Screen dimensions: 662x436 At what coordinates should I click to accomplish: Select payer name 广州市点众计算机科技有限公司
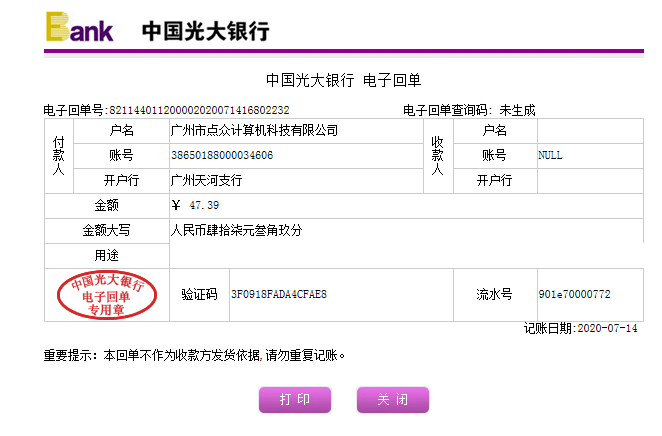(x=255, y=131)
